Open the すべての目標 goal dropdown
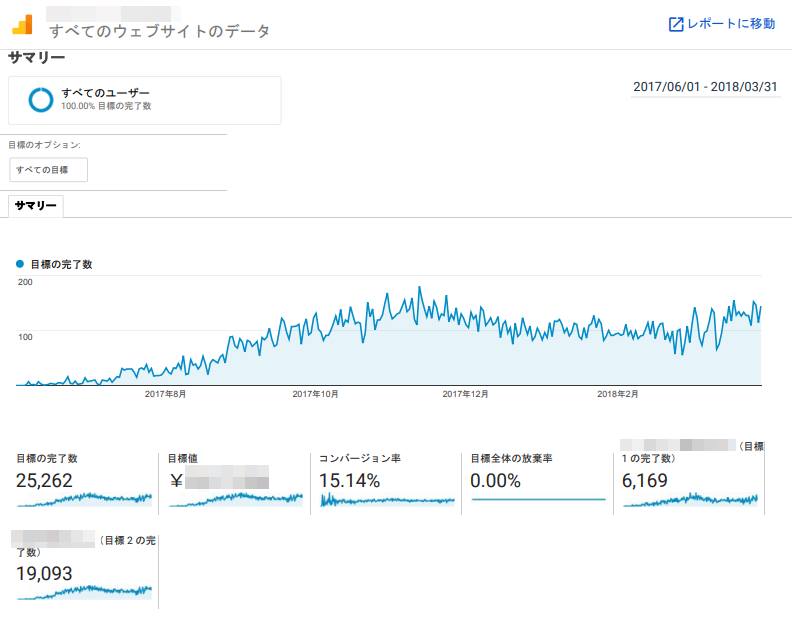This screenshot has width=792, height=626. coord(48,170)
